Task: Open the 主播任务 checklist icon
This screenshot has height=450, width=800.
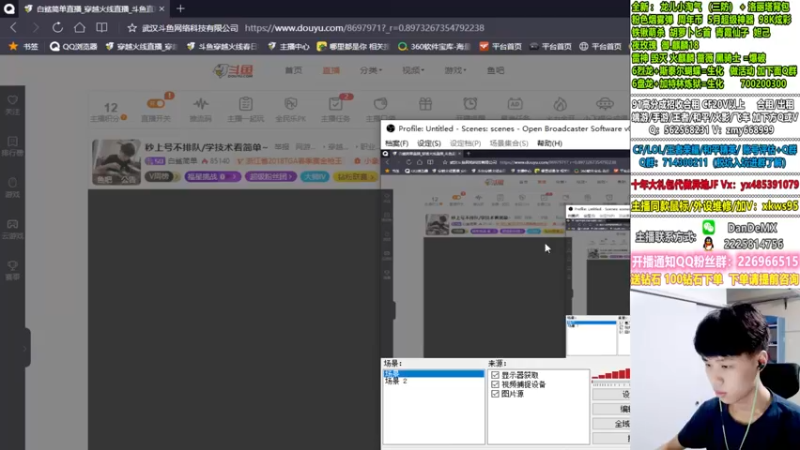Action: click(x=335, y=104)
